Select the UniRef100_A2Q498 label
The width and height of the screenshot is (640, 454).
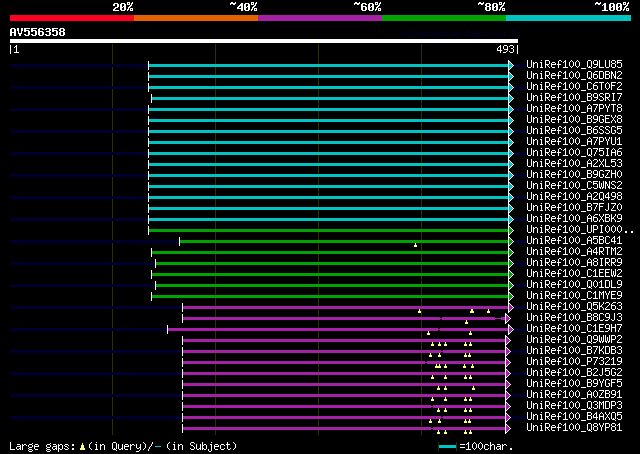[574, 197]
